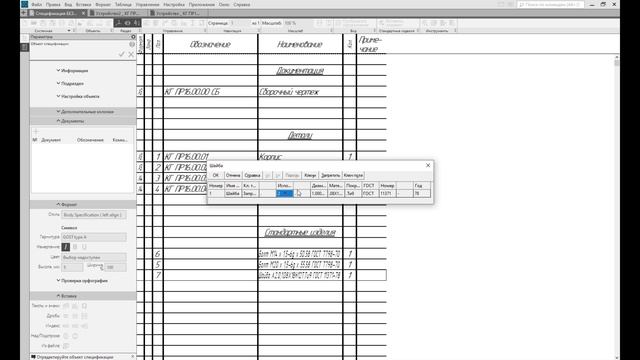640x360 pixels.
Task: Open the Таблица menu
Action: pyautogui.click(x=123, y=4)
